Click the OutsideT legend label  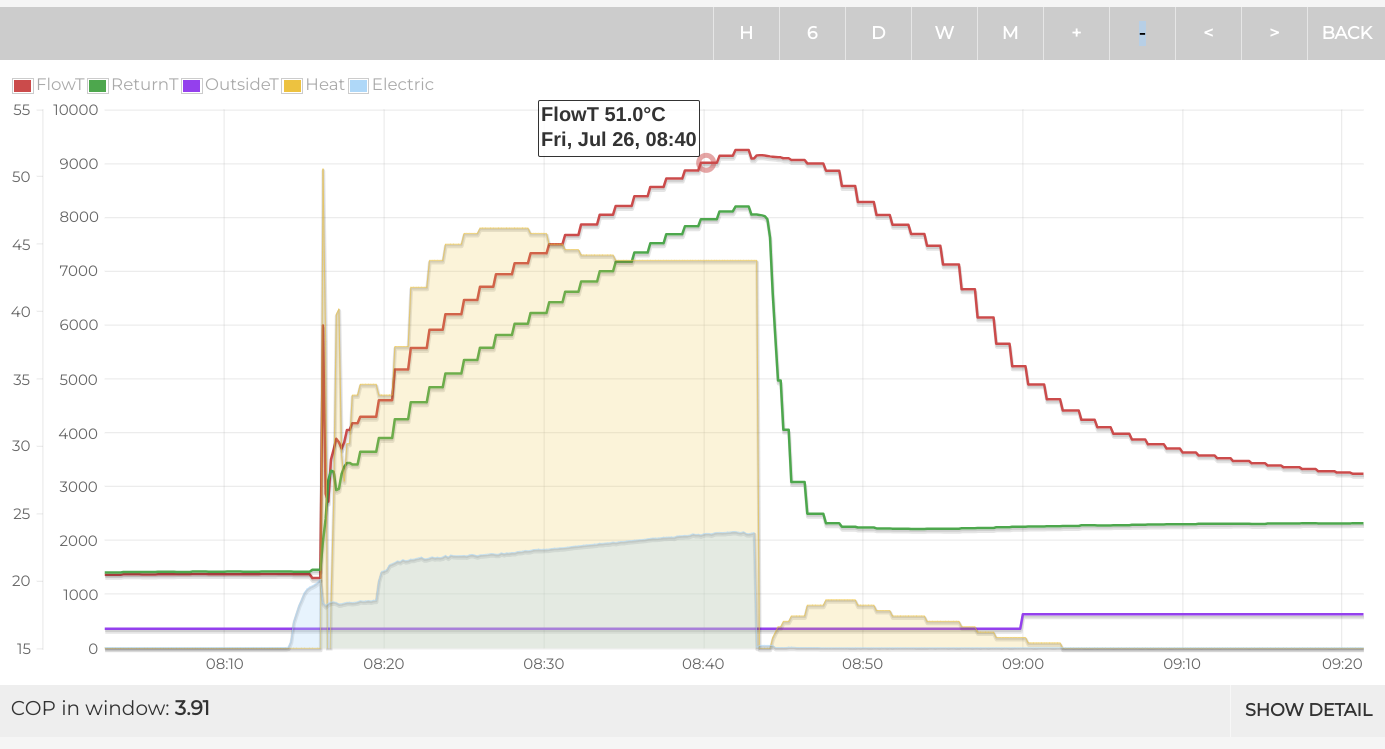242,85
